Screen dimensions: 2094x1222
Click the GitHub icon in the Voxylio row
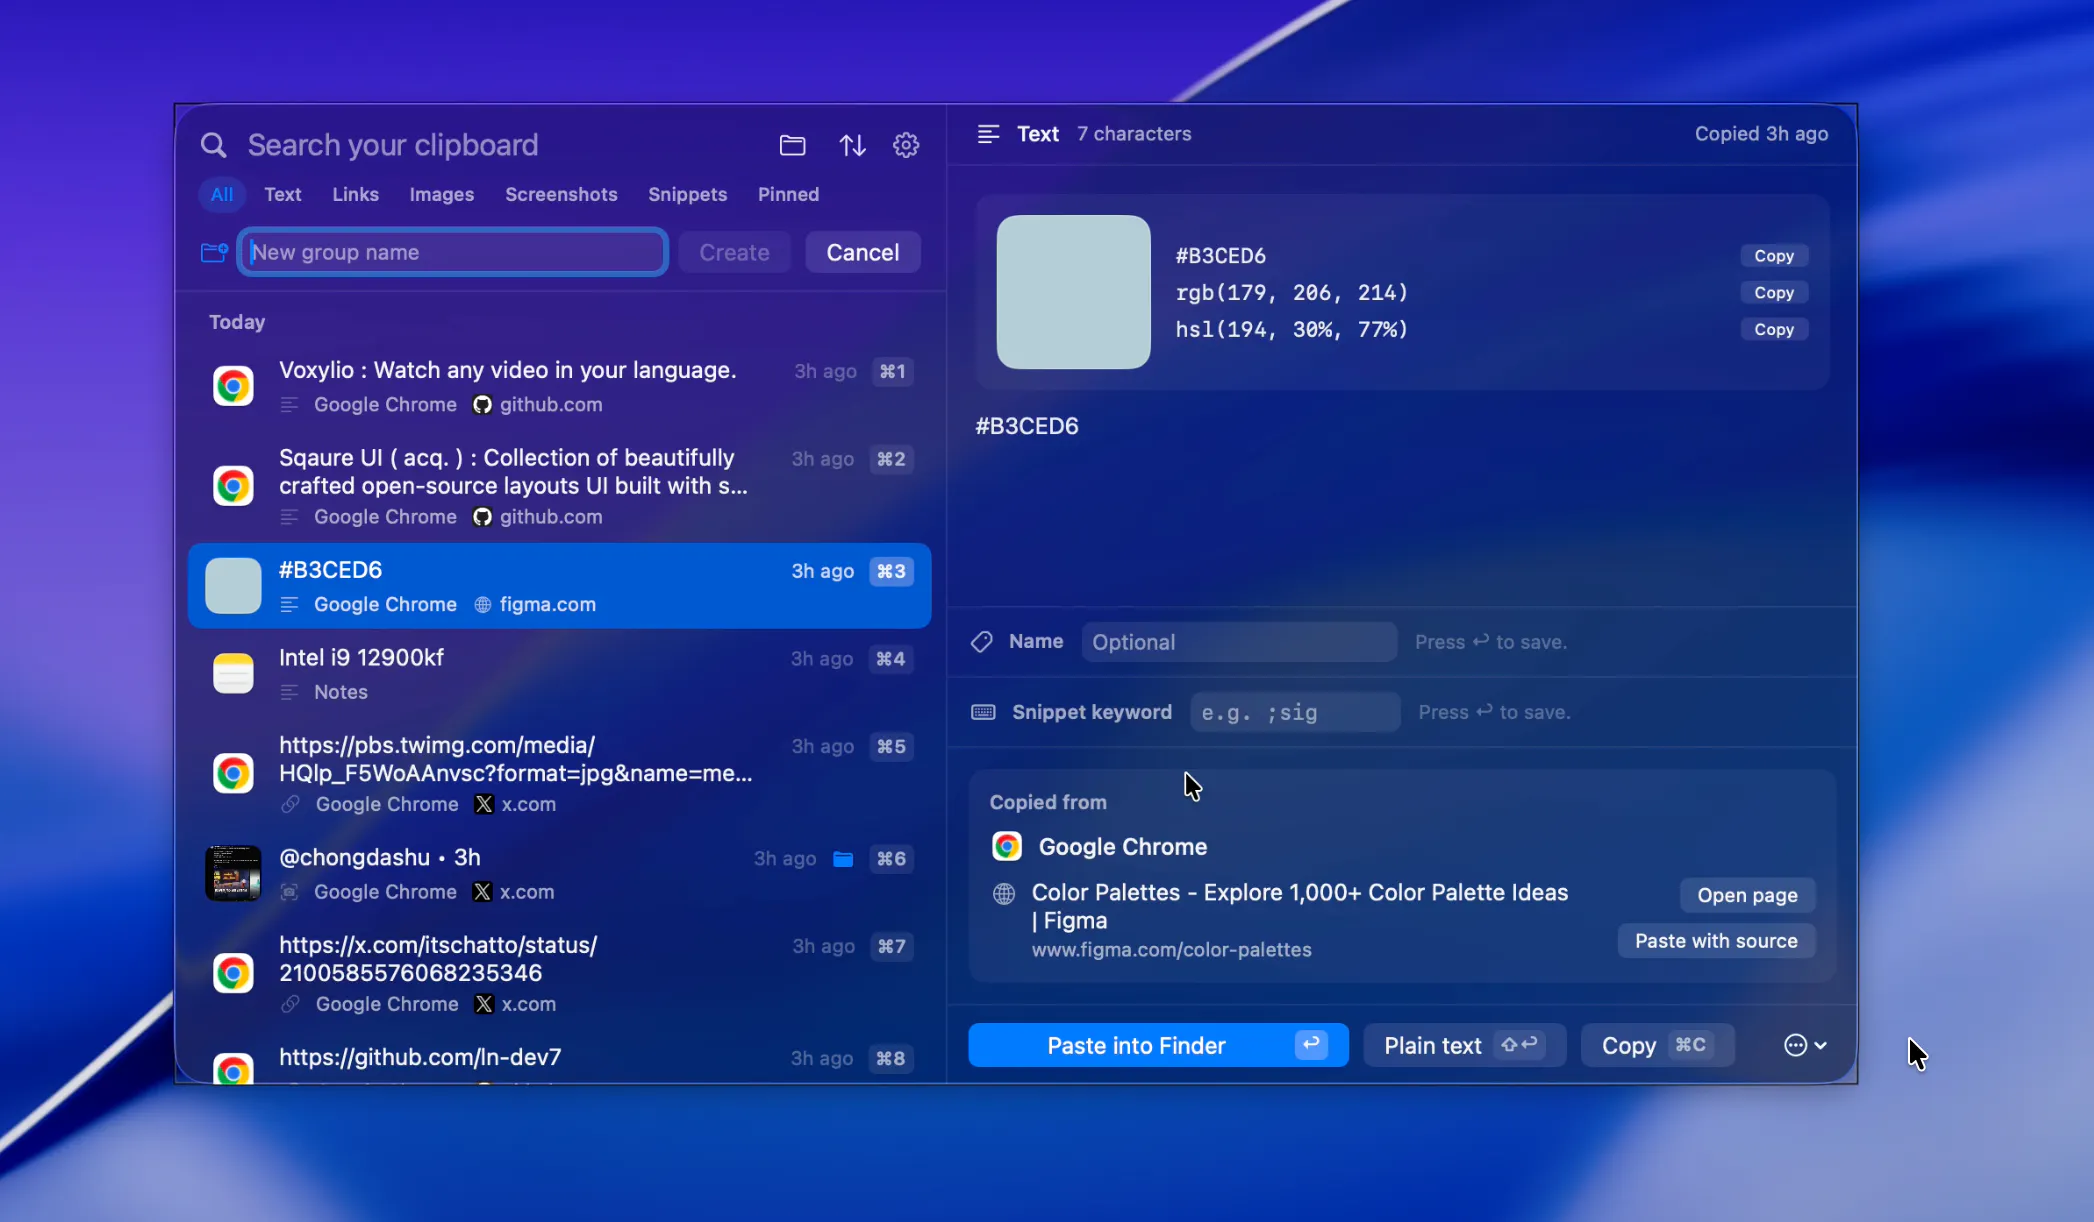point(482,405)
